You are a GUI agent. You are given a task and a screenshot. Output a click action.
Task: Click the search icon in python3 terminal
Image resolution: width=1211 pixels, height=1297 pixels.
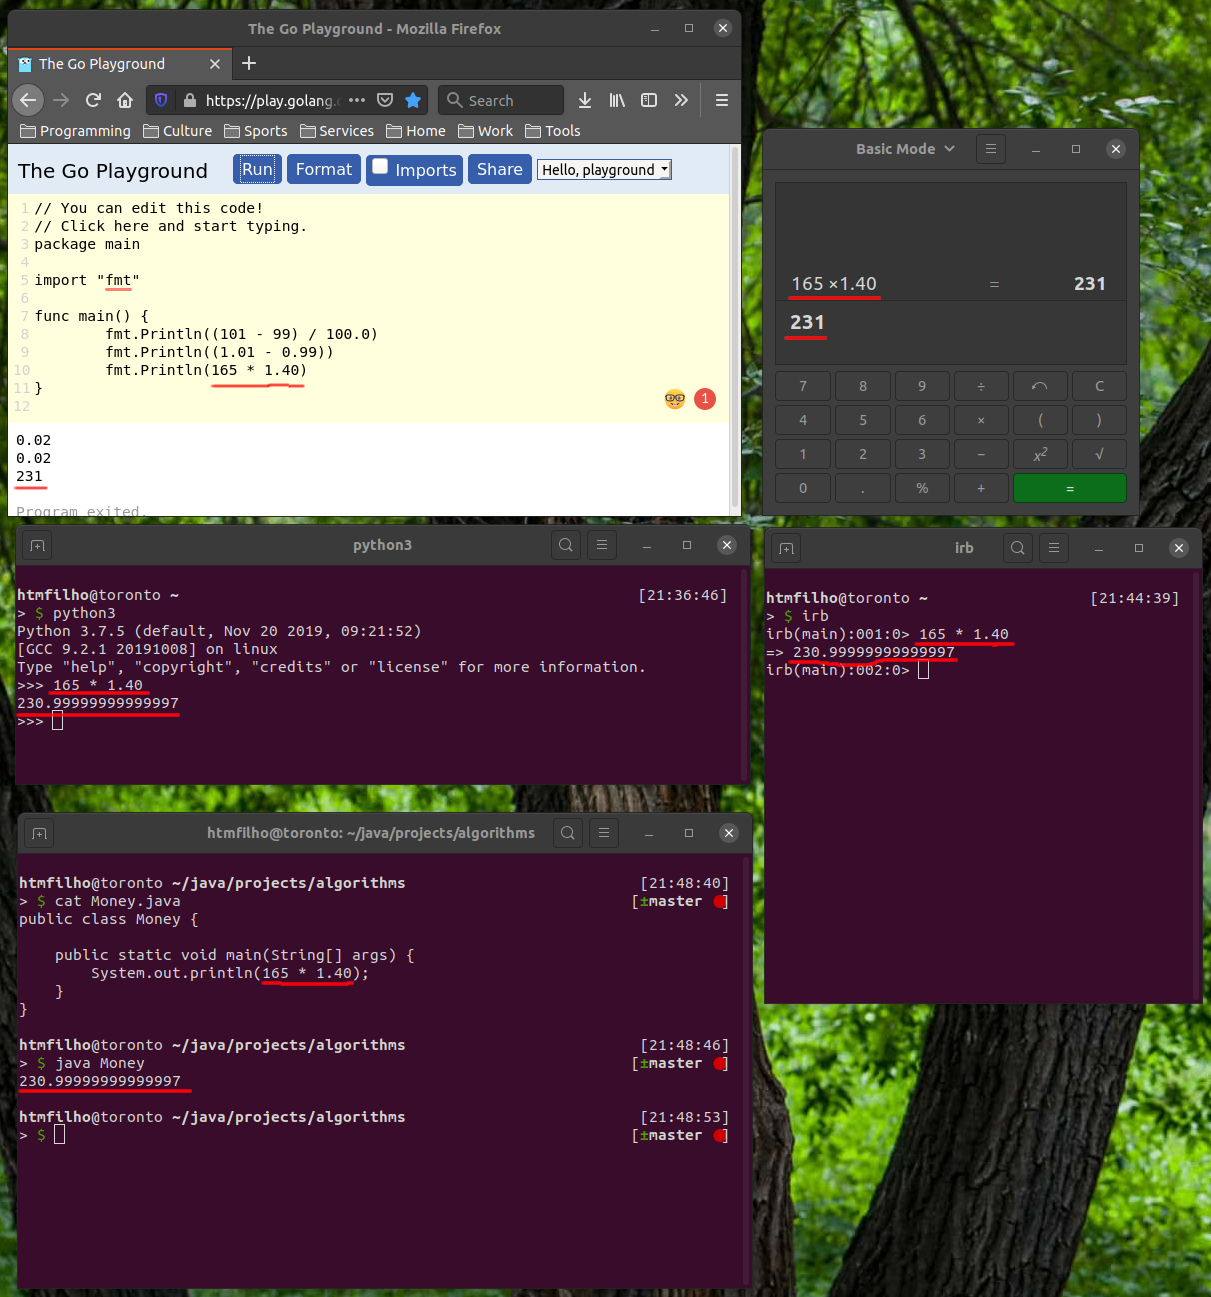566,545
